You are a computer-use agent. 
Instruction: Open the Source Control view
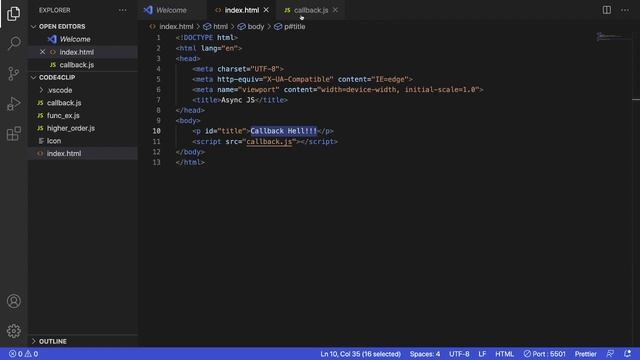pos(13,73)
